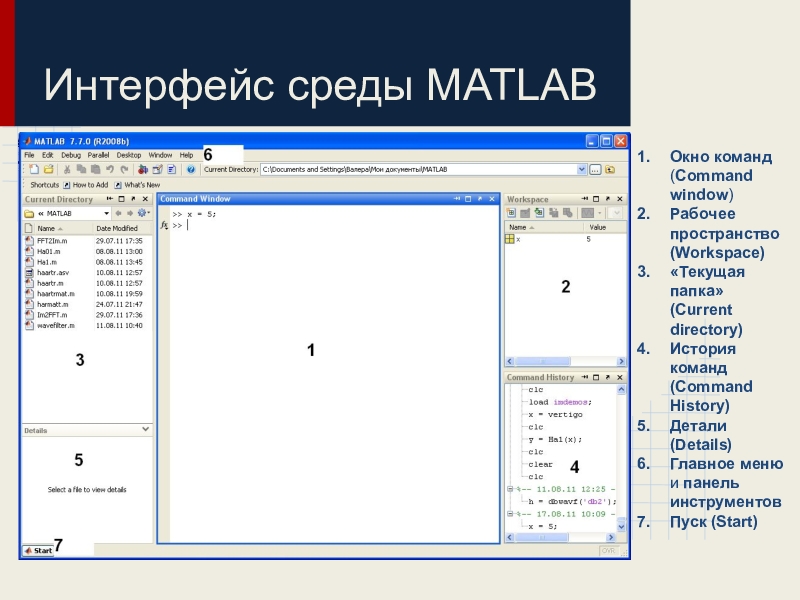Sort by the Date Modified column

tap(122, 228)
